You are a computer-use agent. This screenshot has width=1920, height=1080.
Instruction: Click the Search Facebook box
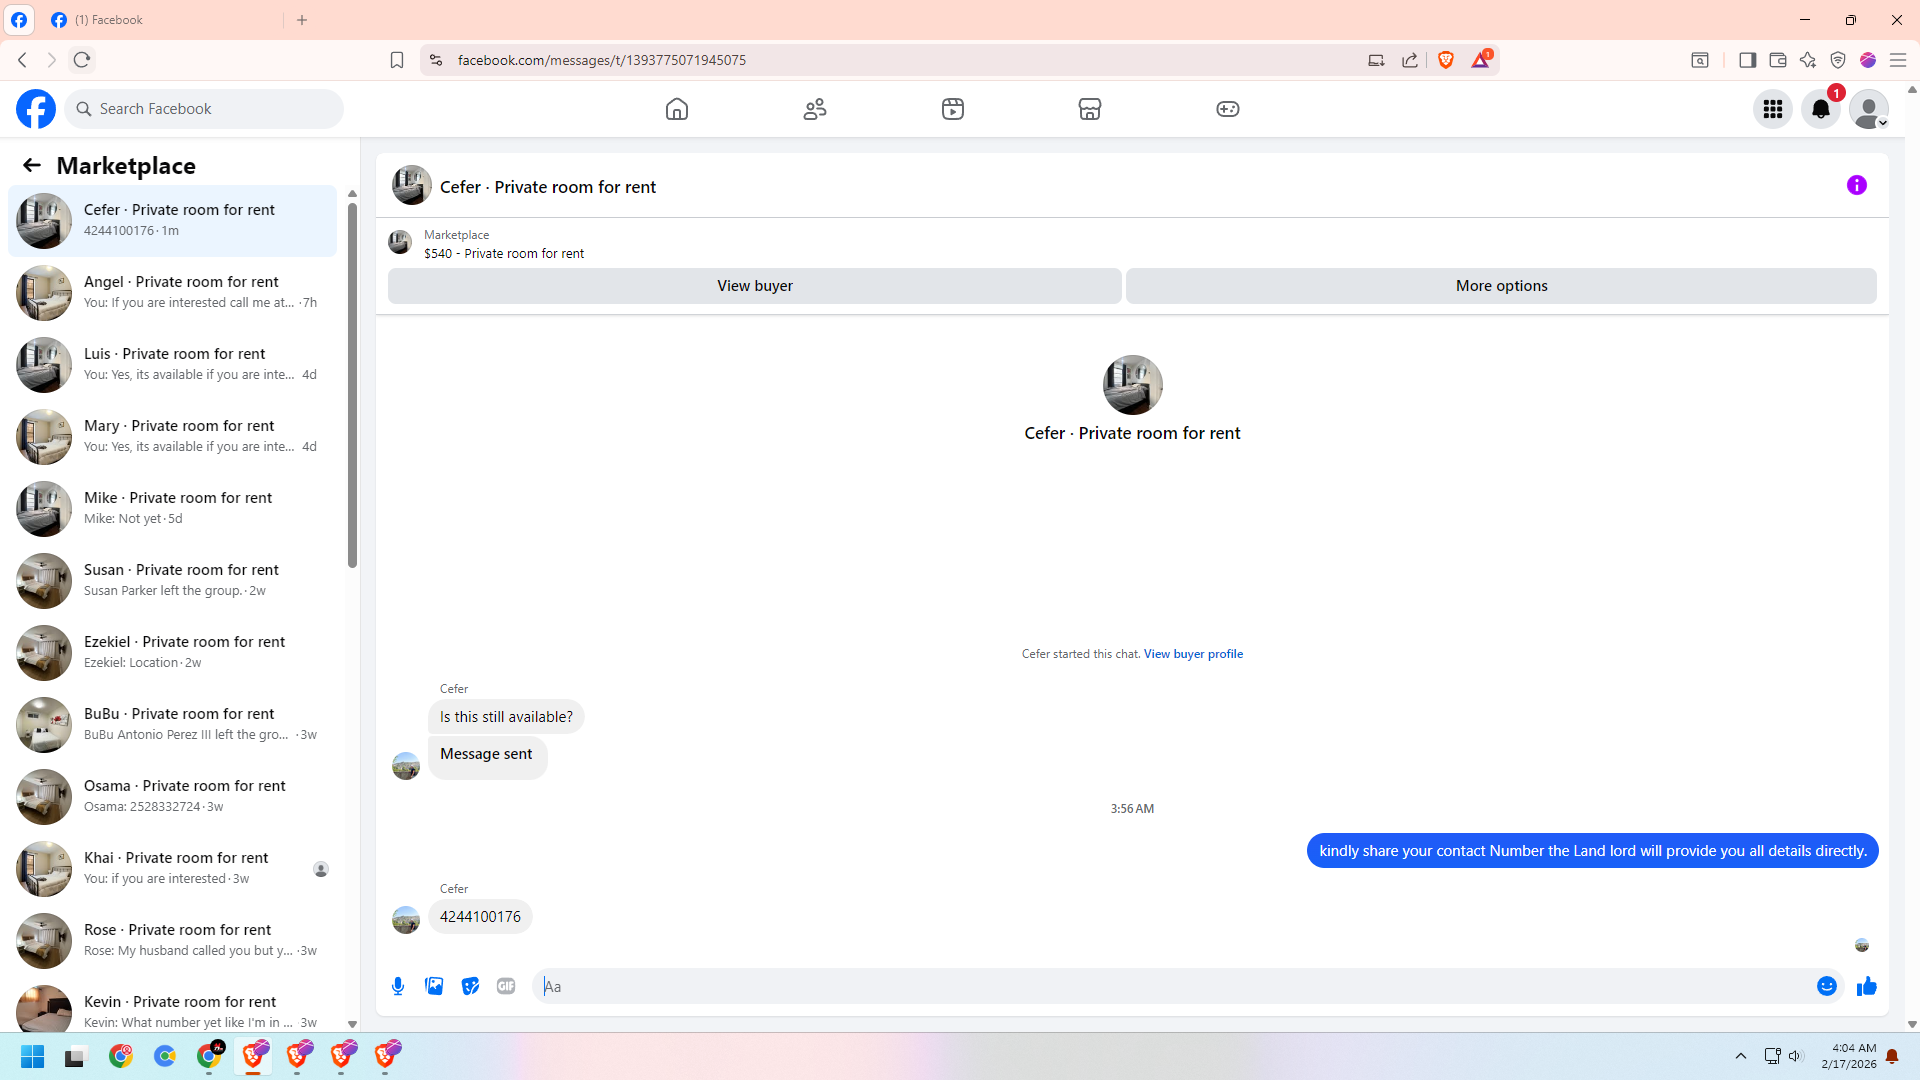tap(204, 109)
